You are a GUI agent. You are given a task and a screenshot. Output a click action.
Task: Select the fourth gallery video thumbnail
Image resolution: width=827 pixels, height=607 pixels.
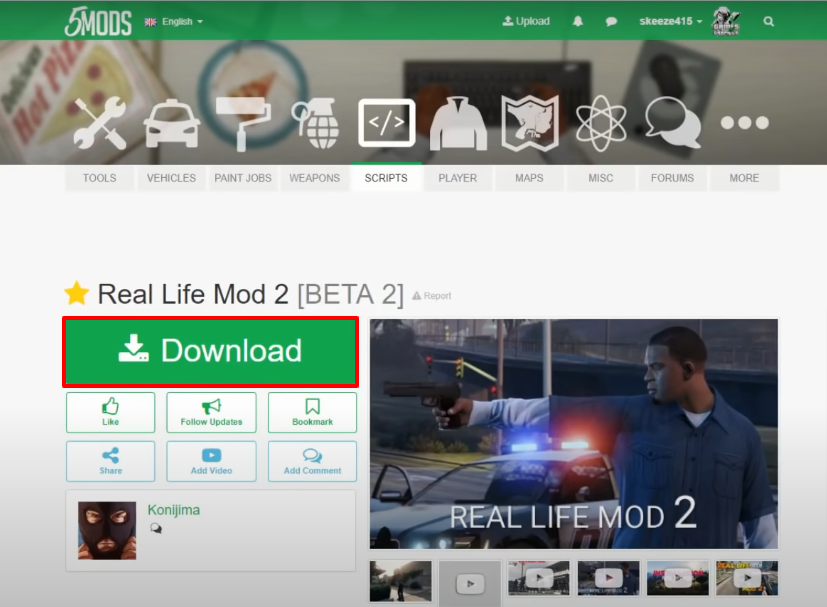point(609,578)
